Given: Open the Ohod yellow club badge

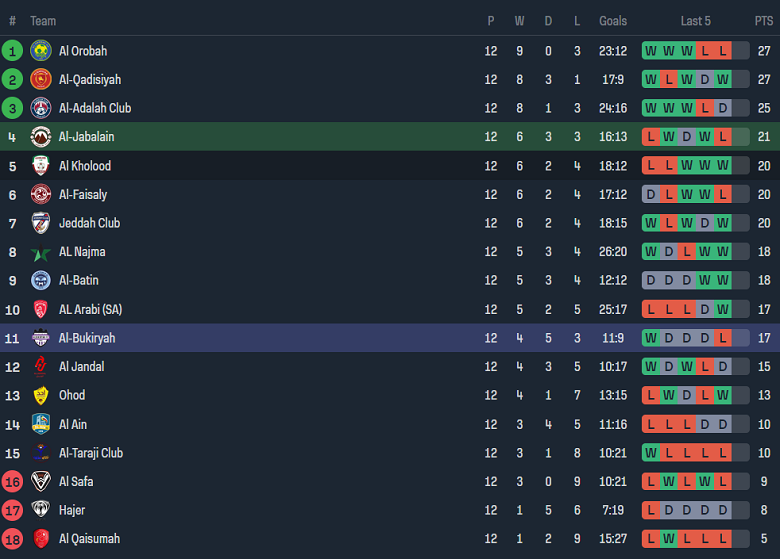Looking at the screenshot, I should tap(41, 396).
